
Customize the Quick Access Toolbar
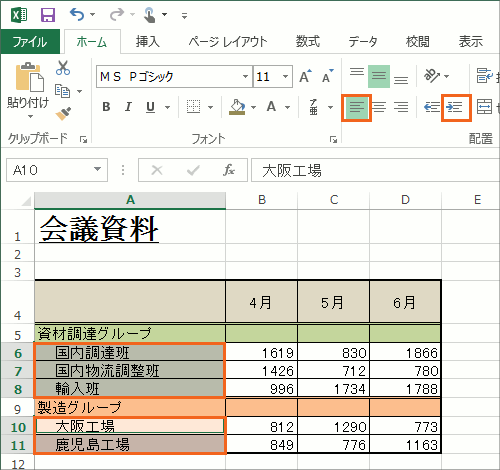coord(184,15)
